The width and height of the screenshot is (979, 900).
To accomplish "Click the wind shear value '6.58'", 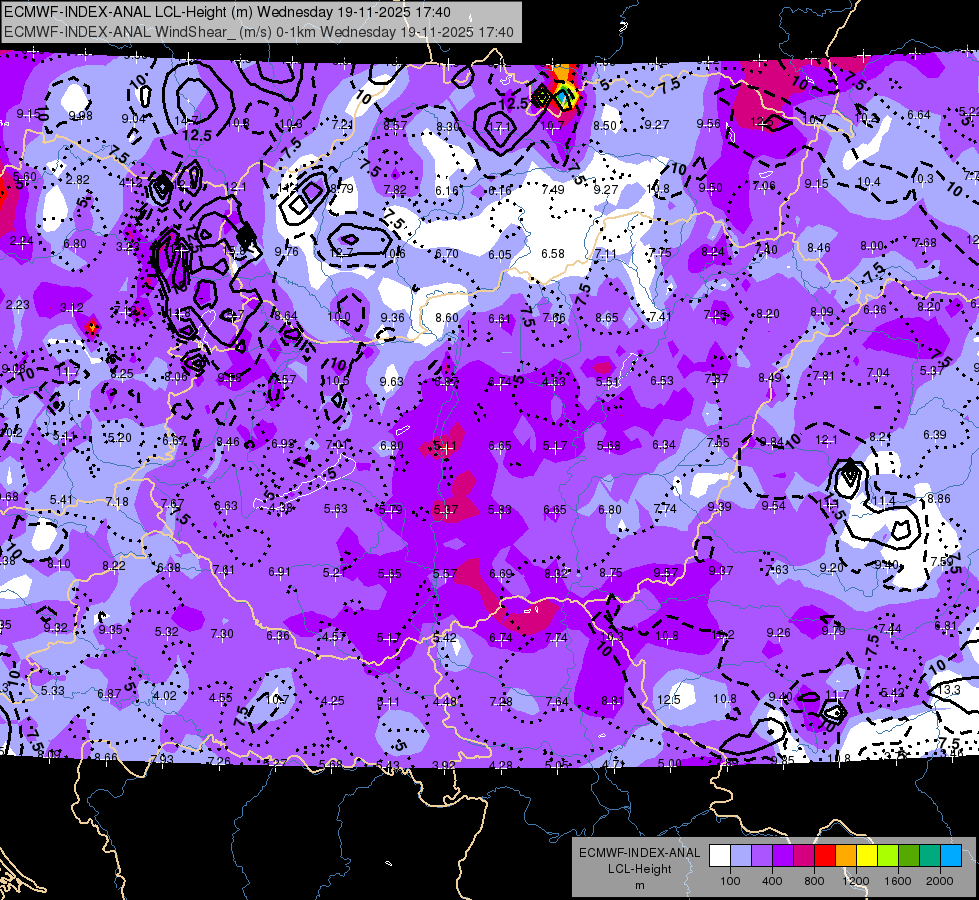I will (553, 254).
